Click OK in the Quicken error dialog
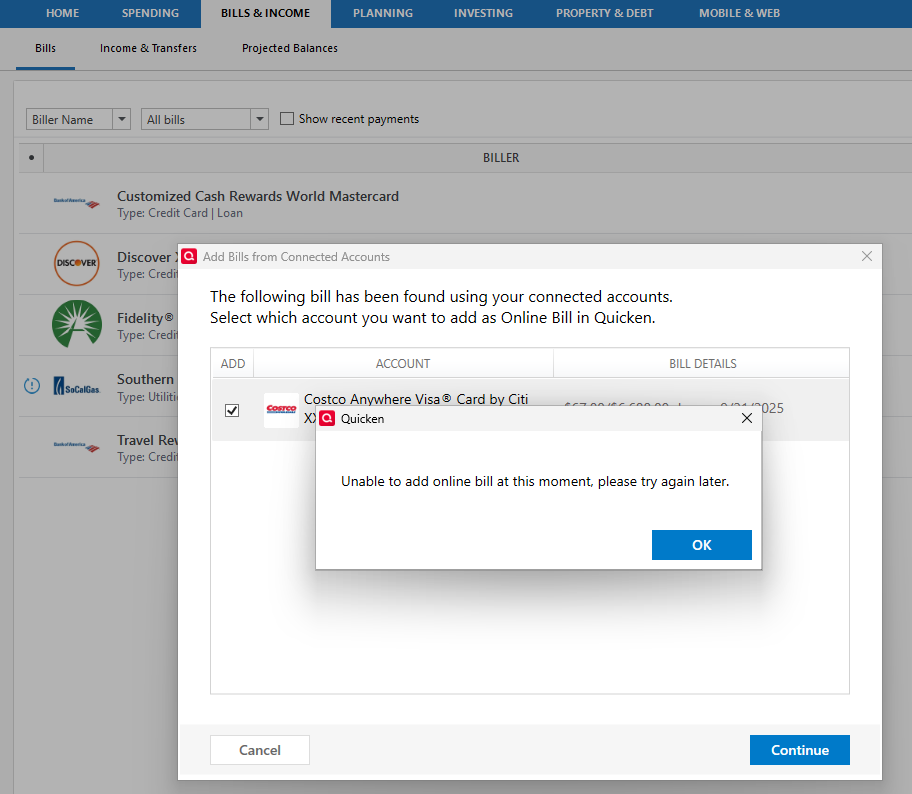 (x=701, y=545)
